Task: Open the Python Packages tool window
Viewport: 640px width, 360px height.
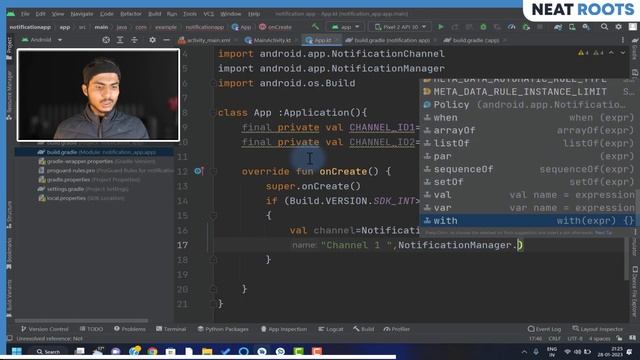Action: [223, 329]
